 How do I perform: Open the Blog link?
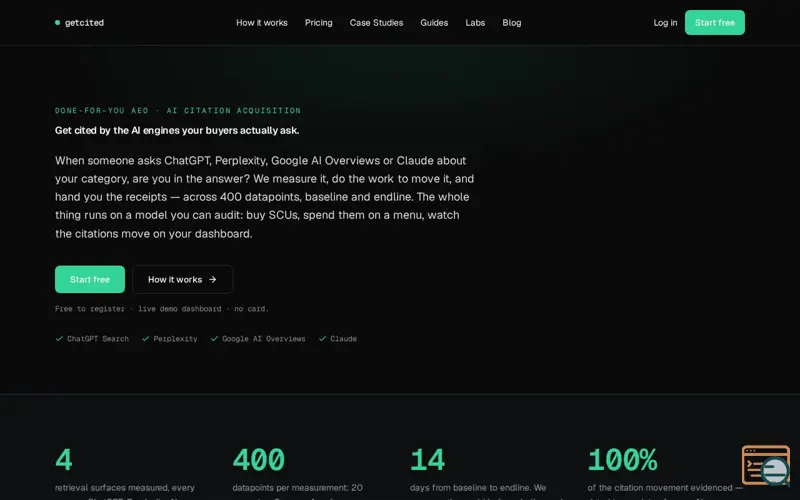(x=512, y=22)
